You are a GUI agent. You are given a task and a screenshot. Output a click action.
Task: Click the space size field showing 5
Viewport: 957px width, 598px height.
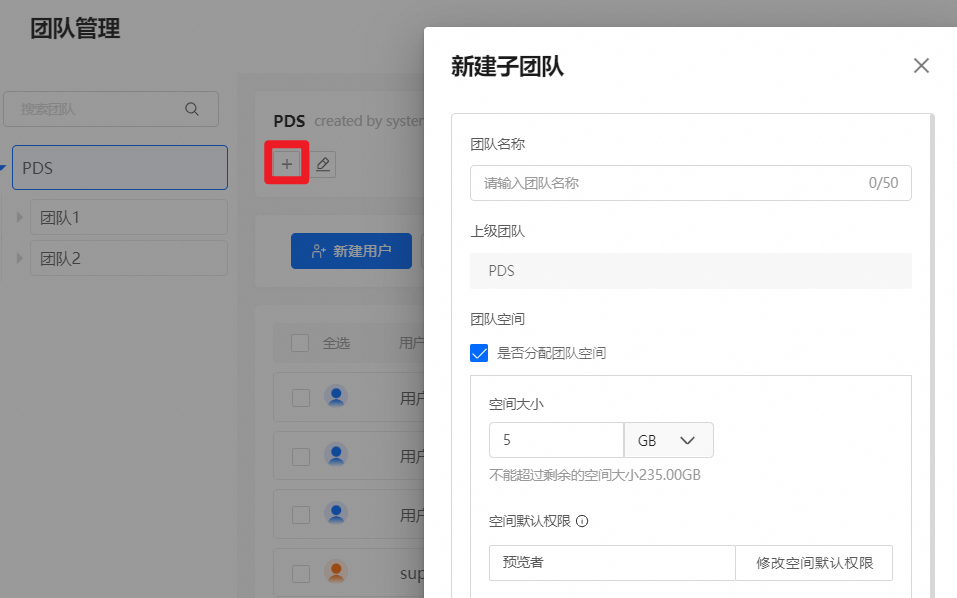(557, 440)
